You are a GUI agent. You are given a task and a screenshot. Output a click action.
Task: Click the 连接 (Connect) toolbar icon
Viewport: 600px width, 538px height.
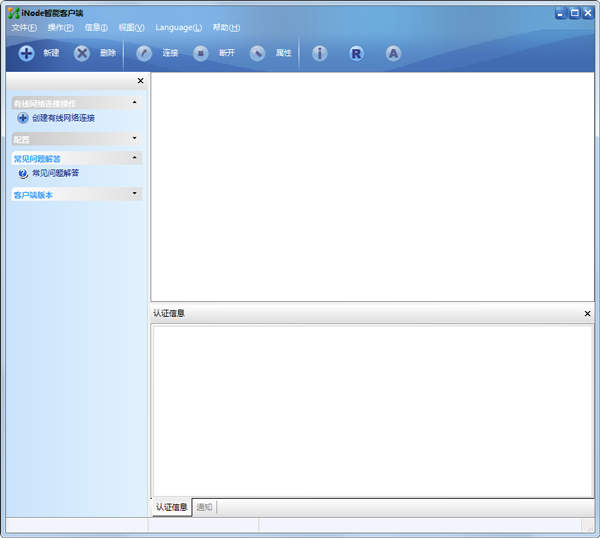tap(144, 53)
